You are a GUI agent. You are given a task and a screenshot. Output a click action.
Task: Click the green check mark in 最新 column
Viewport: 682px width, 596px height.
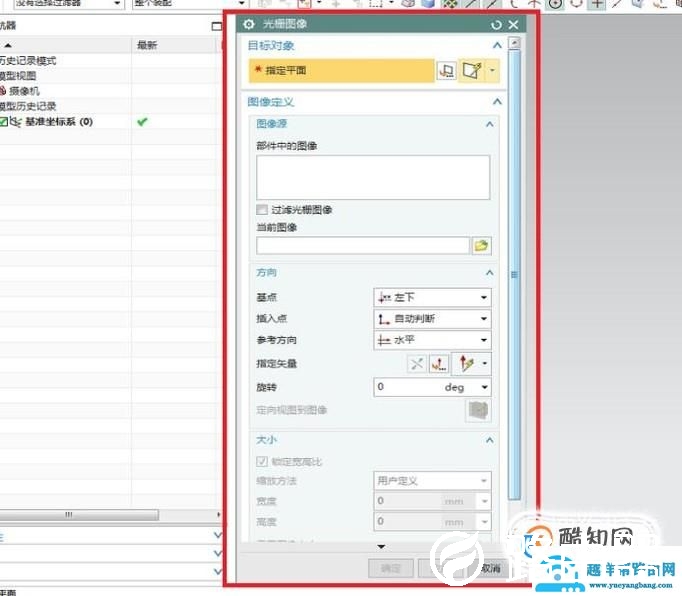(142, 122)
